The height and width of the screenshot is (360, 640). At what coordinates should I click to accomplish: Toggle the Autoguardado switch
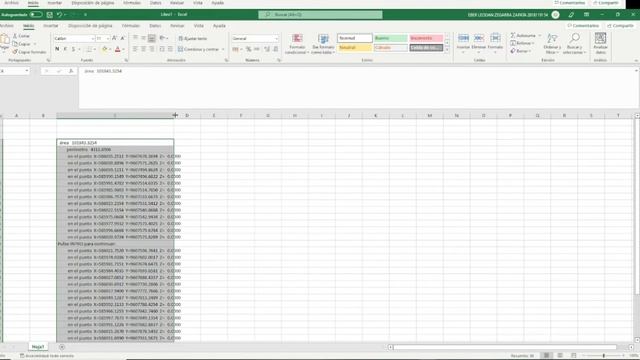click(36, 15)
